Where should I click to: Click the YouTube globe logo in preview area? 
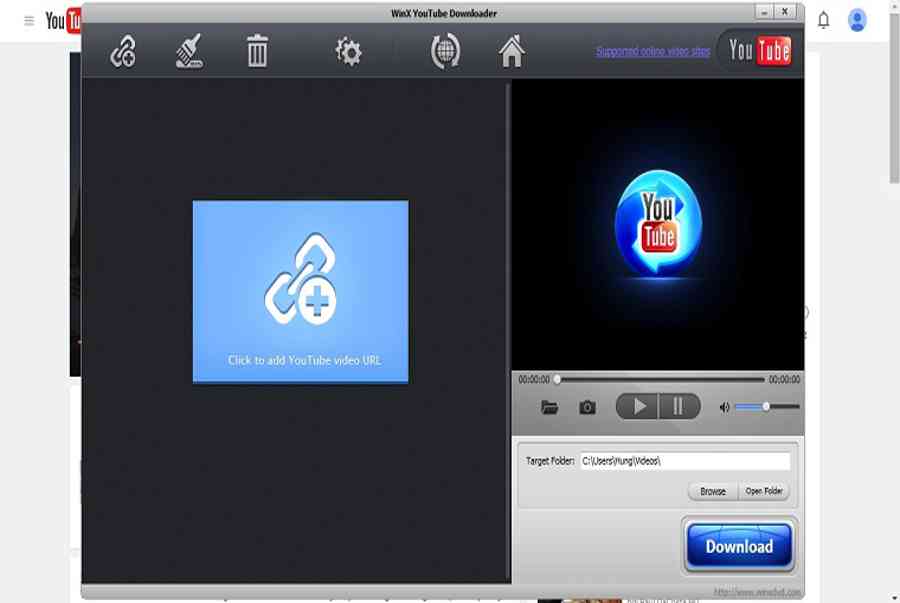pyautogui.click(x=658, y=223)
